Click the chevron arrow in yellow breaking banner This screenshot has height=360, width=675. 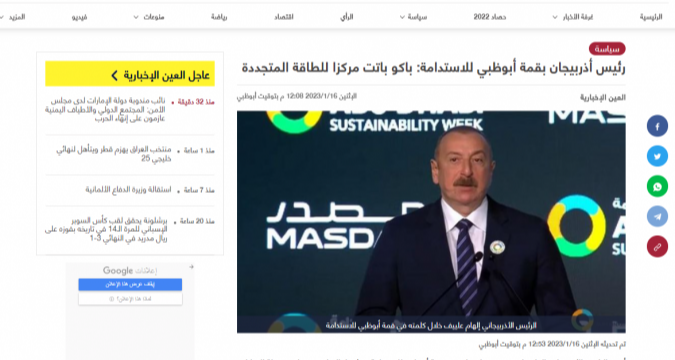tap(114, 76)
